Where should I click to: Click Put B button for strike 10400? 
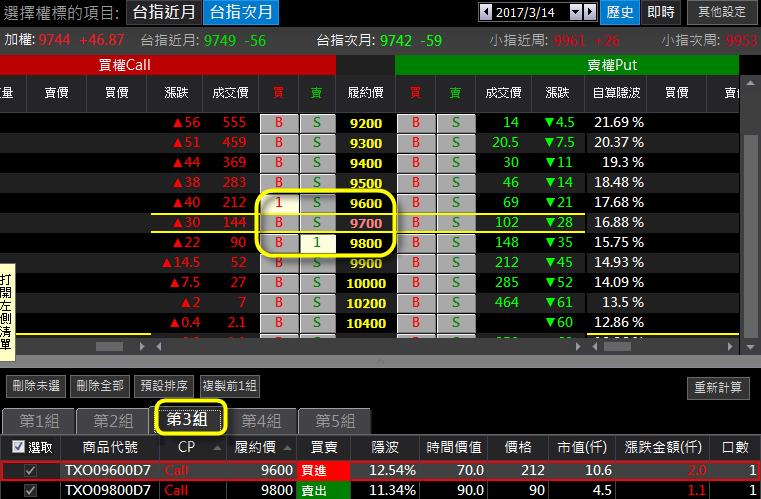coord(415,322)
